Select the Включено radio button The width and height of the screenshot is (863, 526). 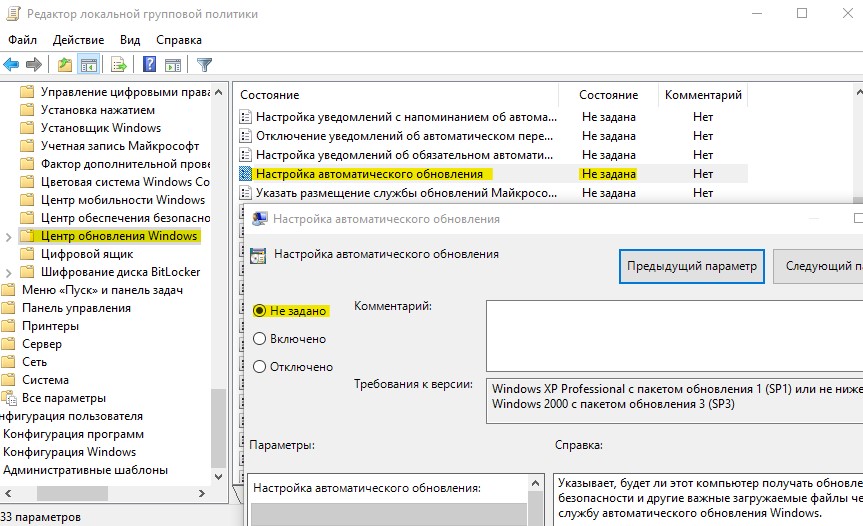[x=259, y=339]
